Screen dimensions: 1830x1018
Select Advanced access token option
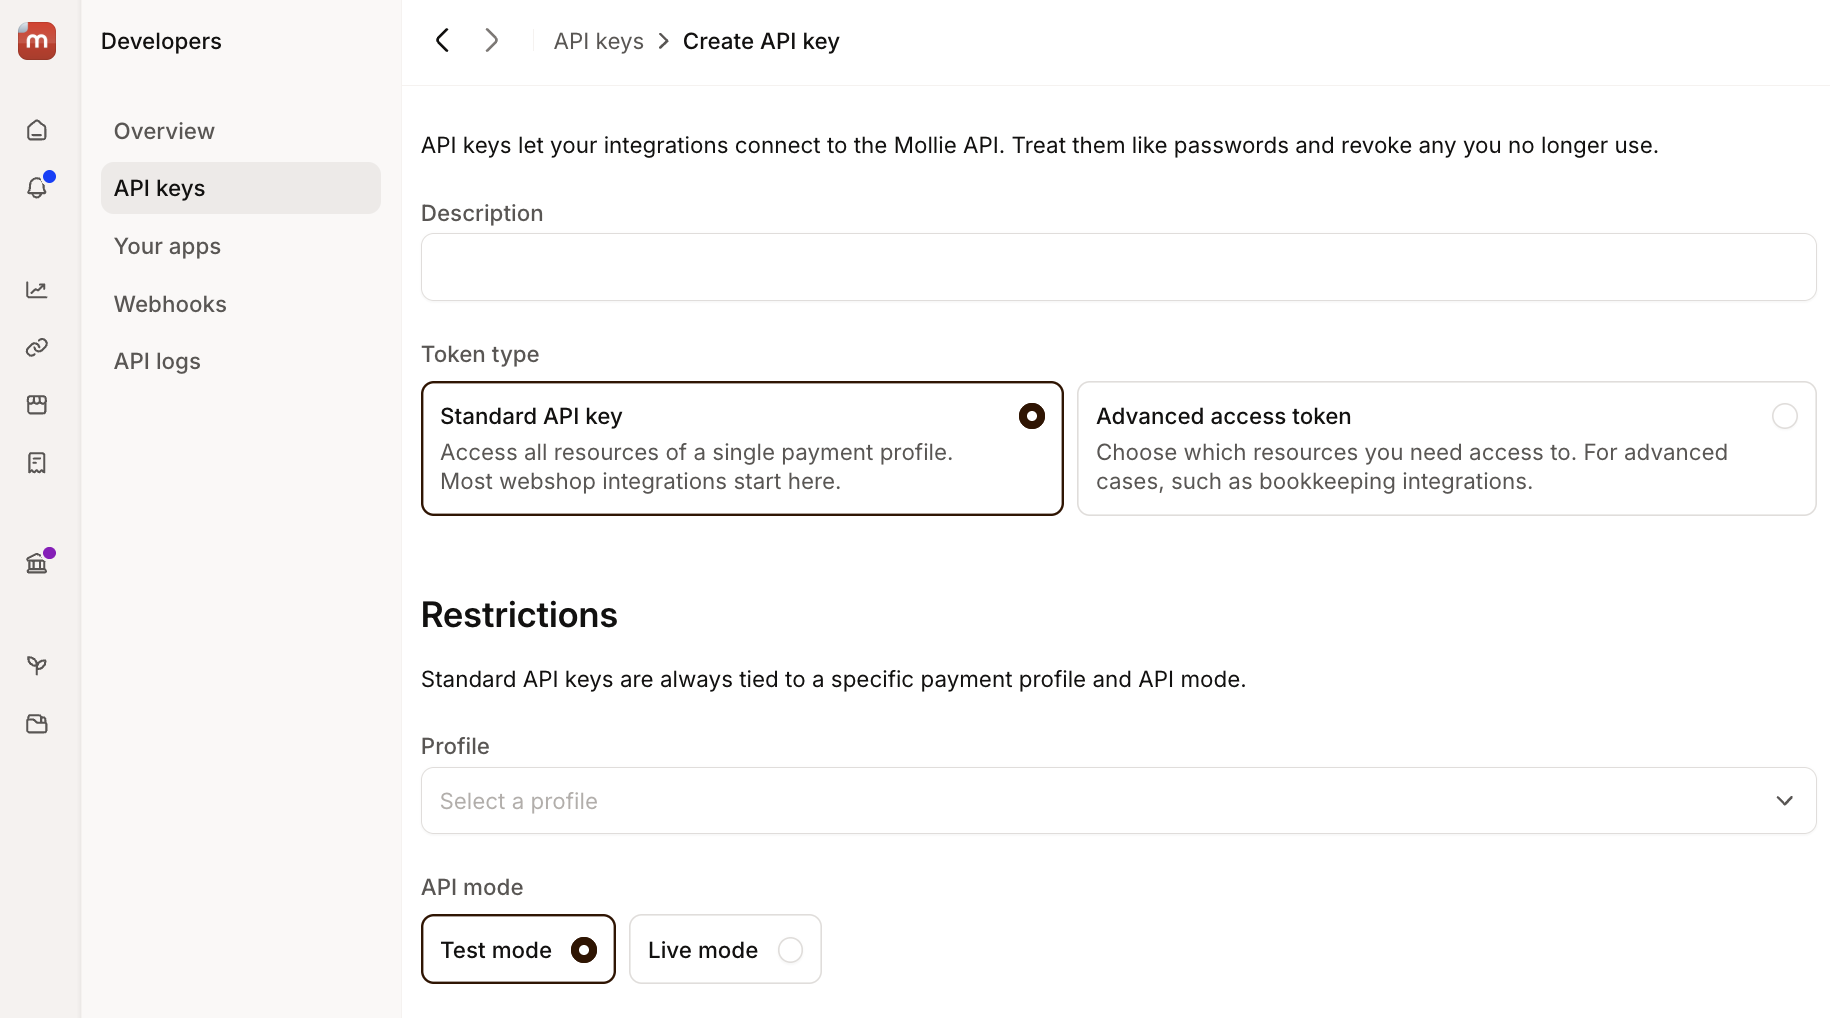pos(1446,448)
